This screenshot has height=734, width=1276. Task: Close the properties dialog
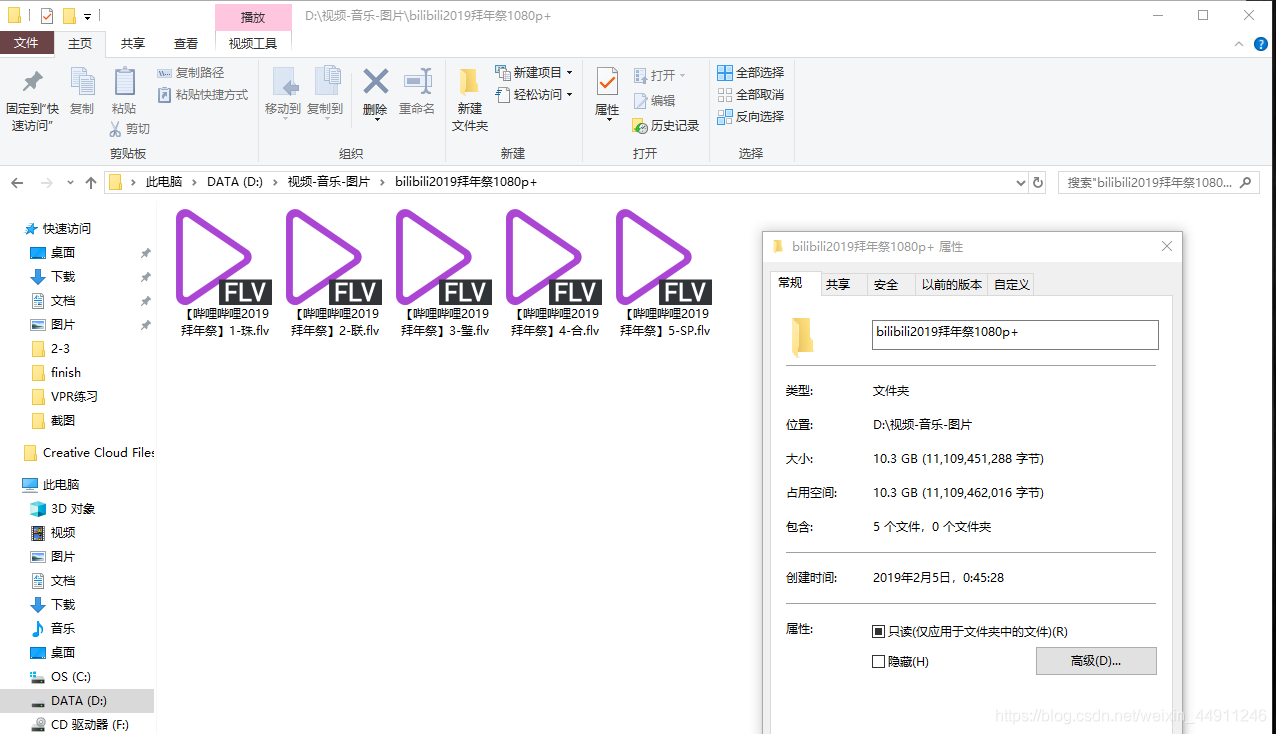(x=1167, y=247)
